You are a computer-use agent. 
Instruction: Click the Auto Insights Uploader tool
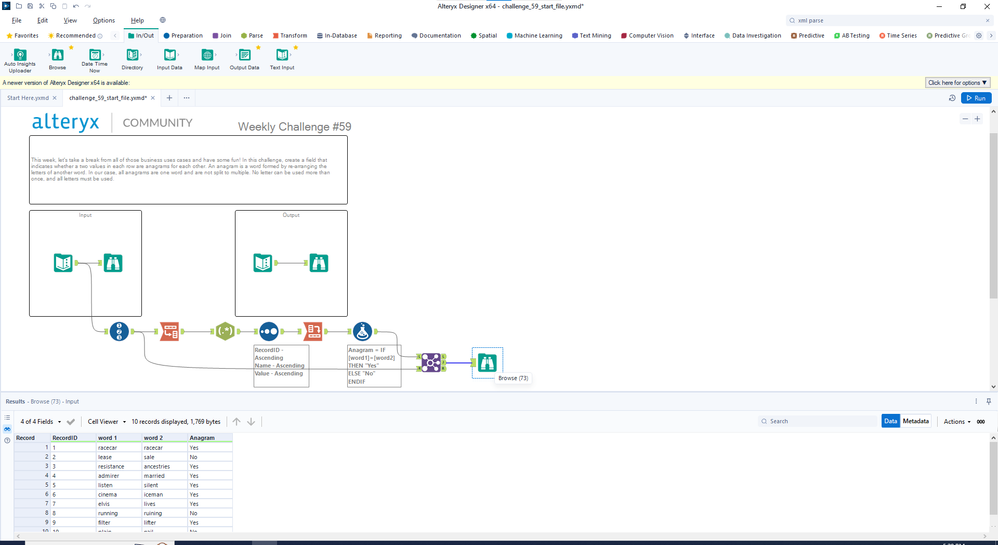[x=20, y=59]
